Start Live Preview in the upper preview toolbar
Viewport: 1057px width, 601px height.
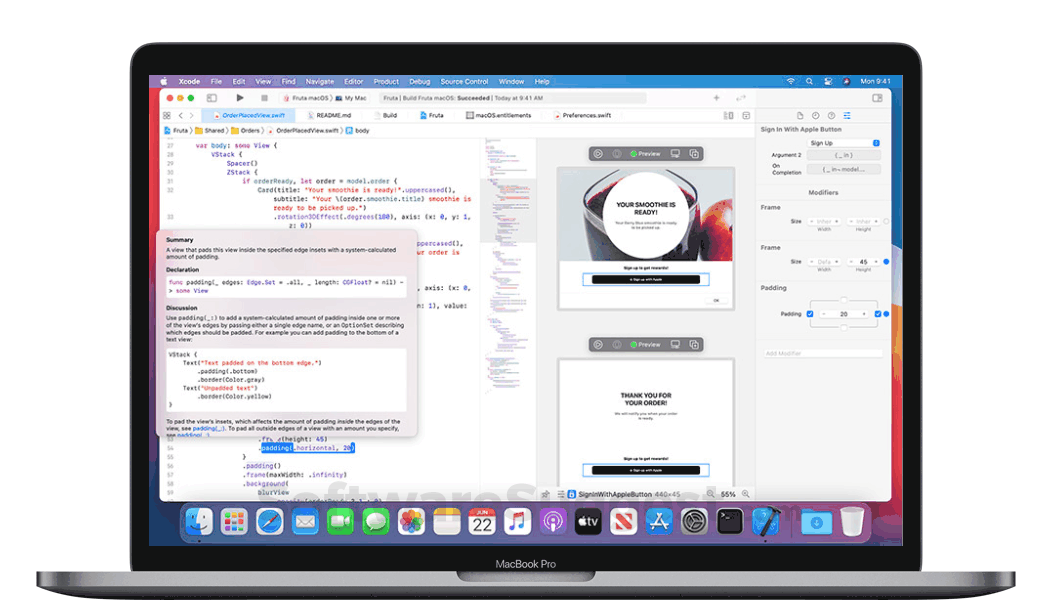click(x=598, y=154)
